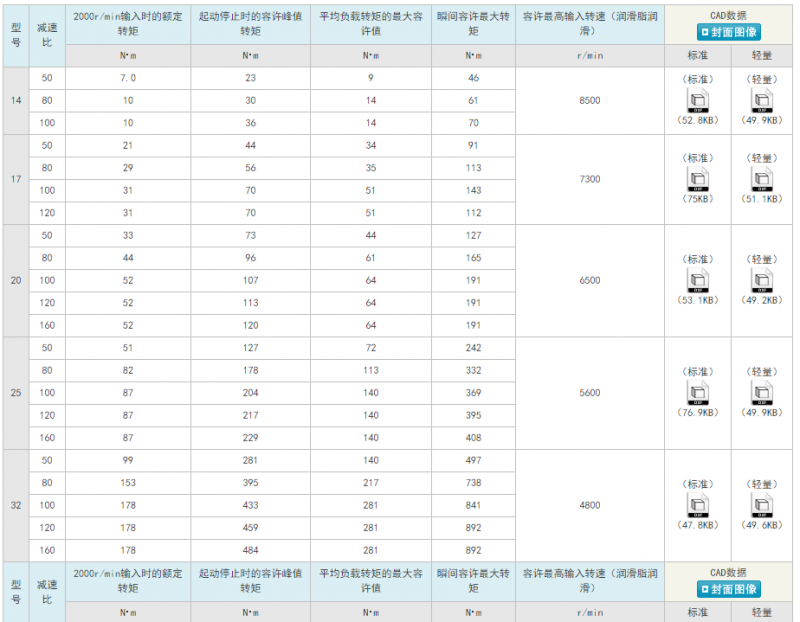Viewport: 800px width, 622px height.
Task: Click top 2000r/min输入时的额定转矩 header
Action: pos(128,24)
